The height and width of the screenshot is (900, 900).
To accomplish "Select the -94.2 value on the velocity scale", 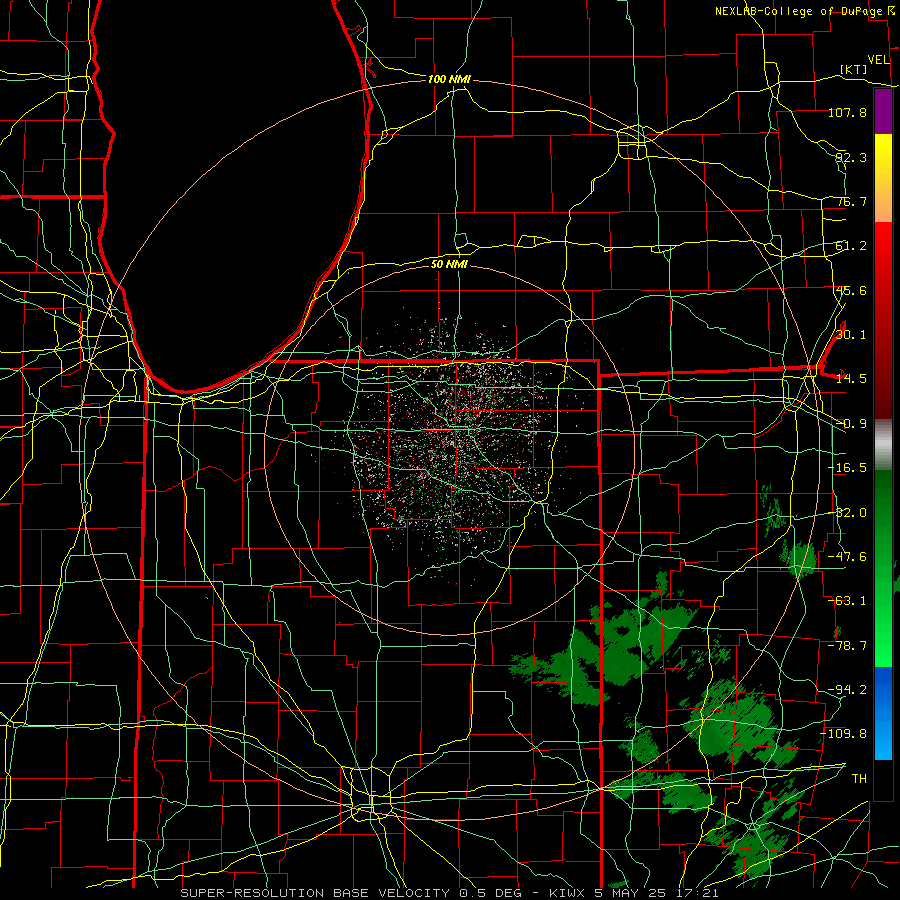I will click(x=847, y=690).
